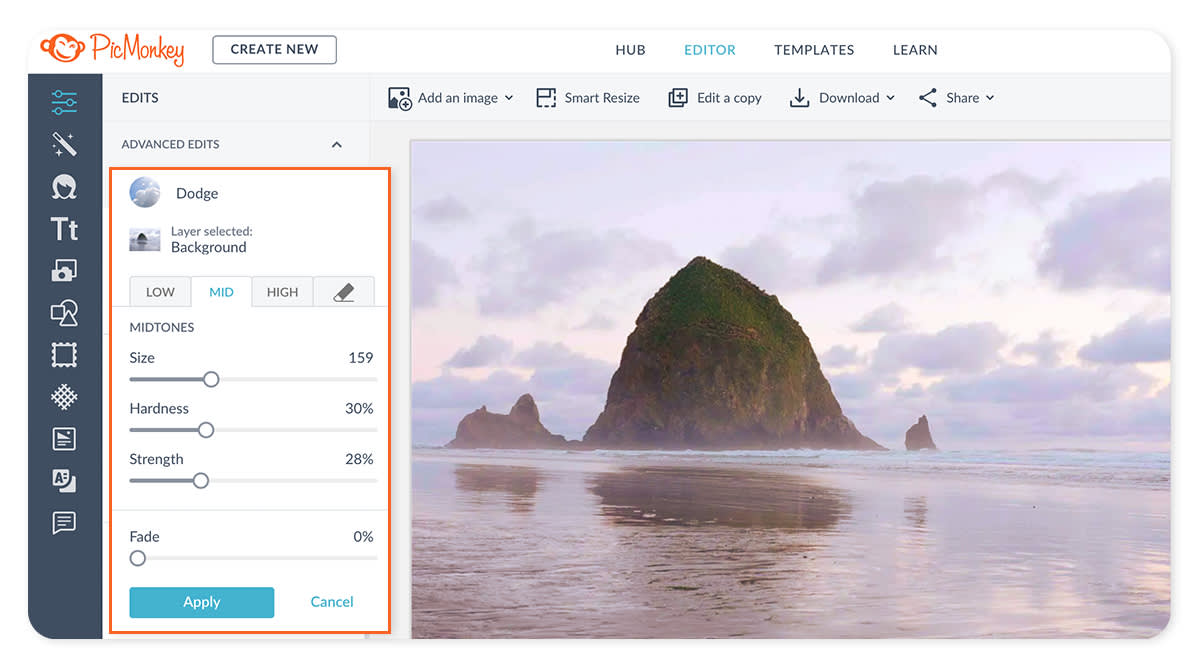
Task: Click the EDITS panel heading
Action: pos(140,98)
